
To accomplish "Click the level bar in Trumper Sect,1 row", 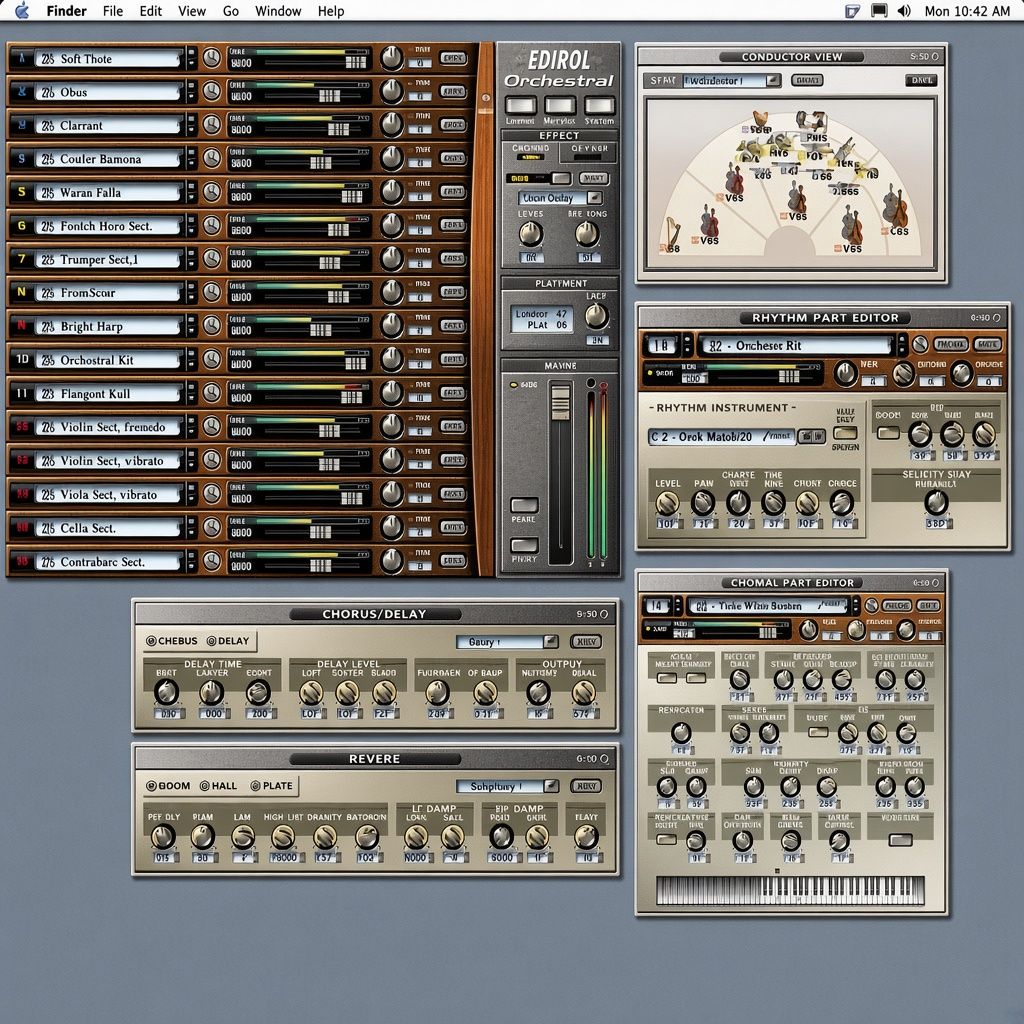I will (312, 252).
